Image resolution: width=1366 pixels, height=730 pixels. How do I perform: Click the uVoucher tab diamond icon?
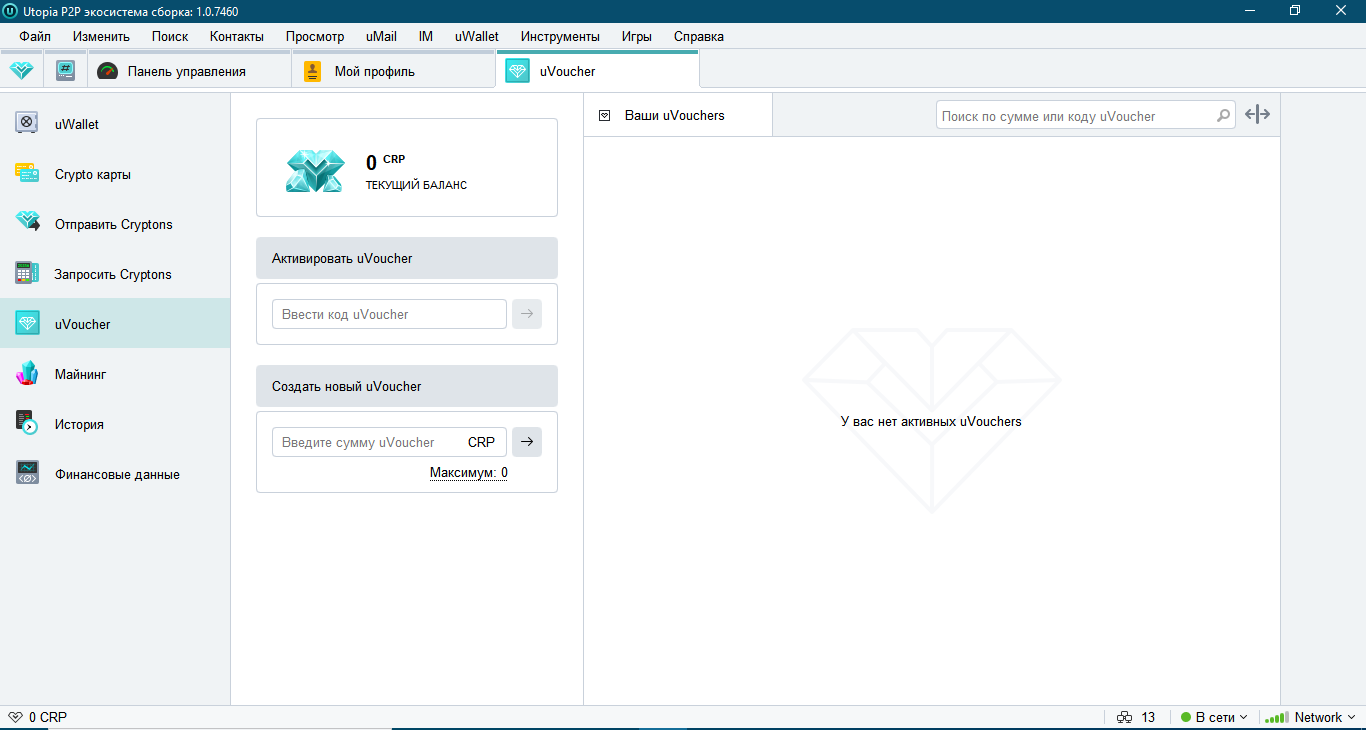point(518,71)
